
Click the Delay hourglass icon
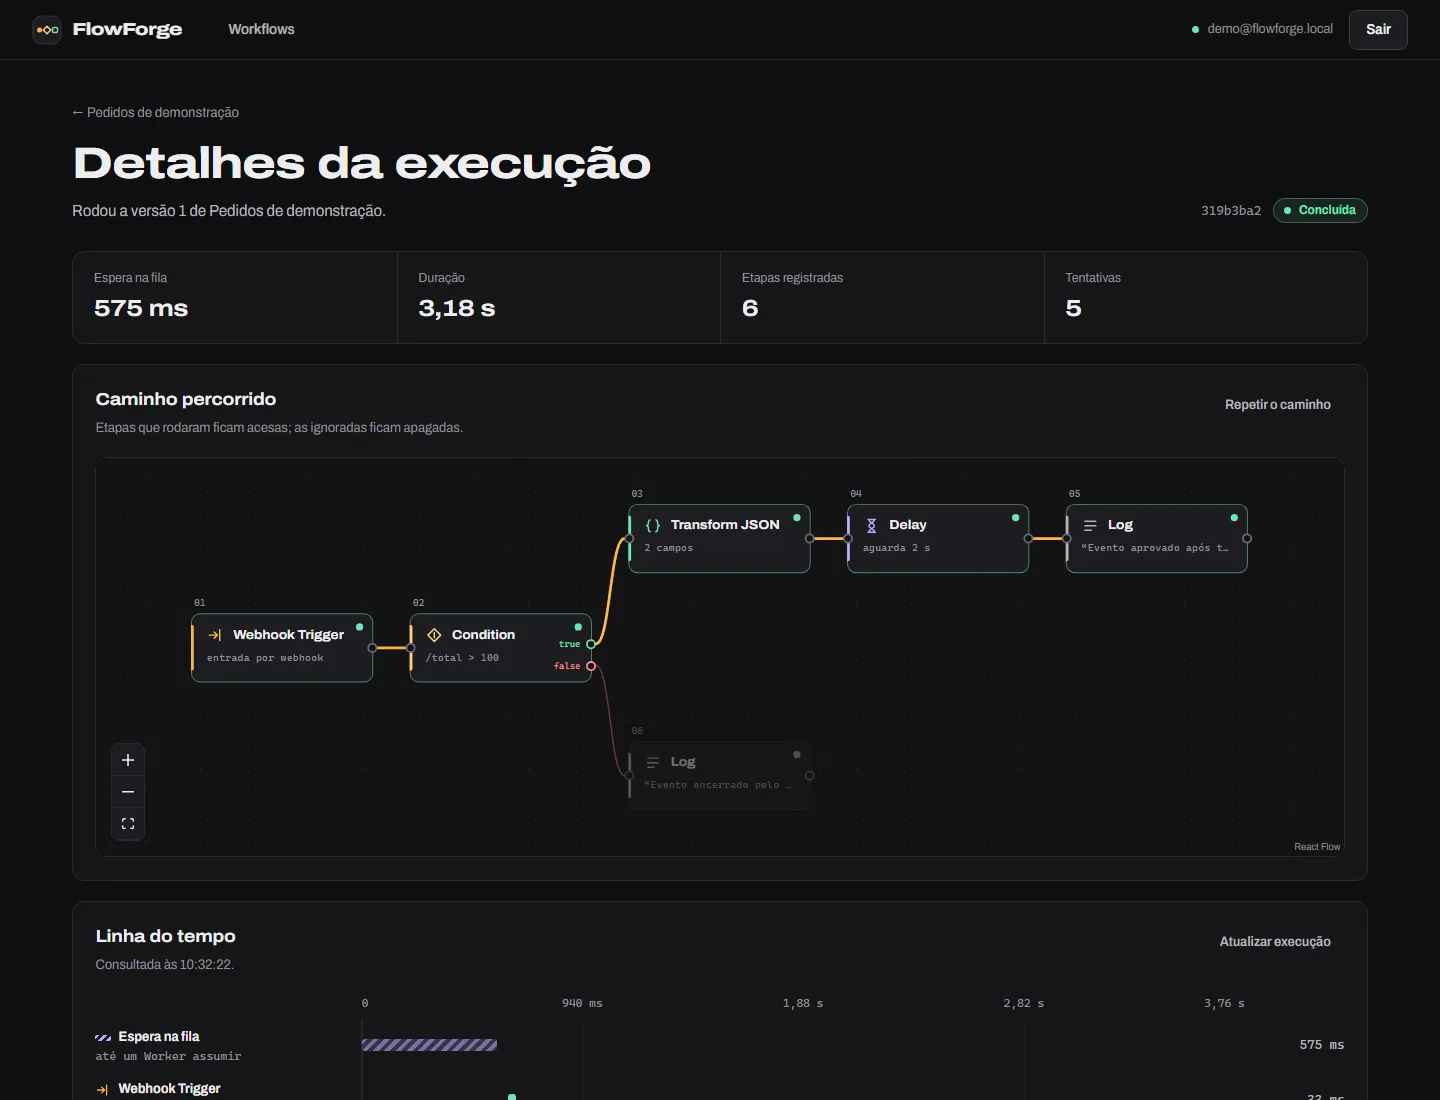(x=871, y=525)
